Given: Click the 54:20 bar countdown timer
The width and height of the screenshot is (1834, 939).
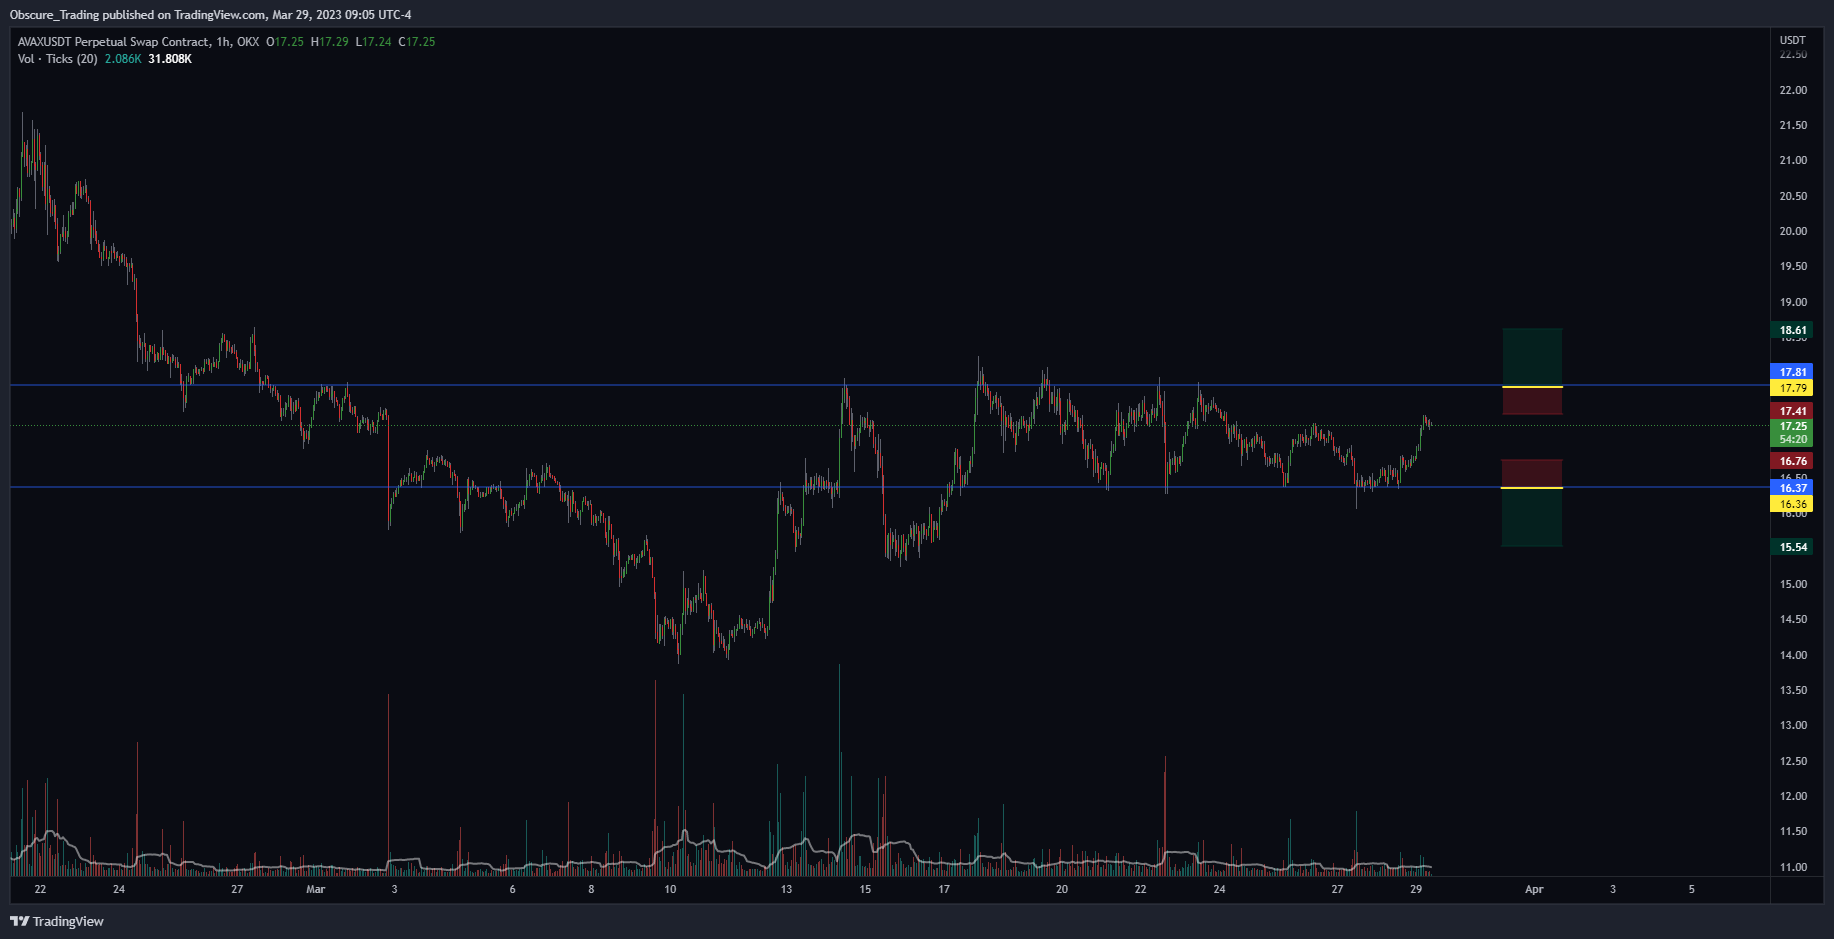Looking at the screenshot, I should (1793, 440).
